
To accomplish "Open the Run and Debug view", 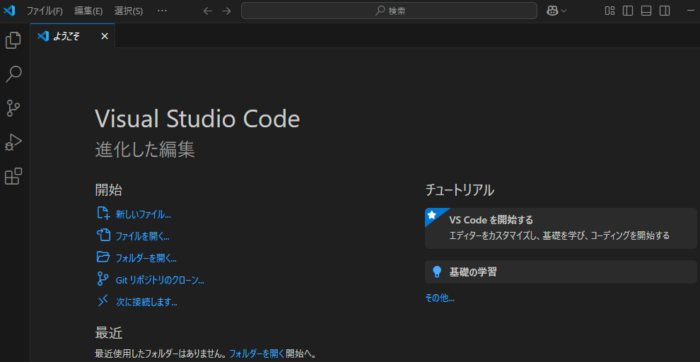I will (x=13, y=143).
